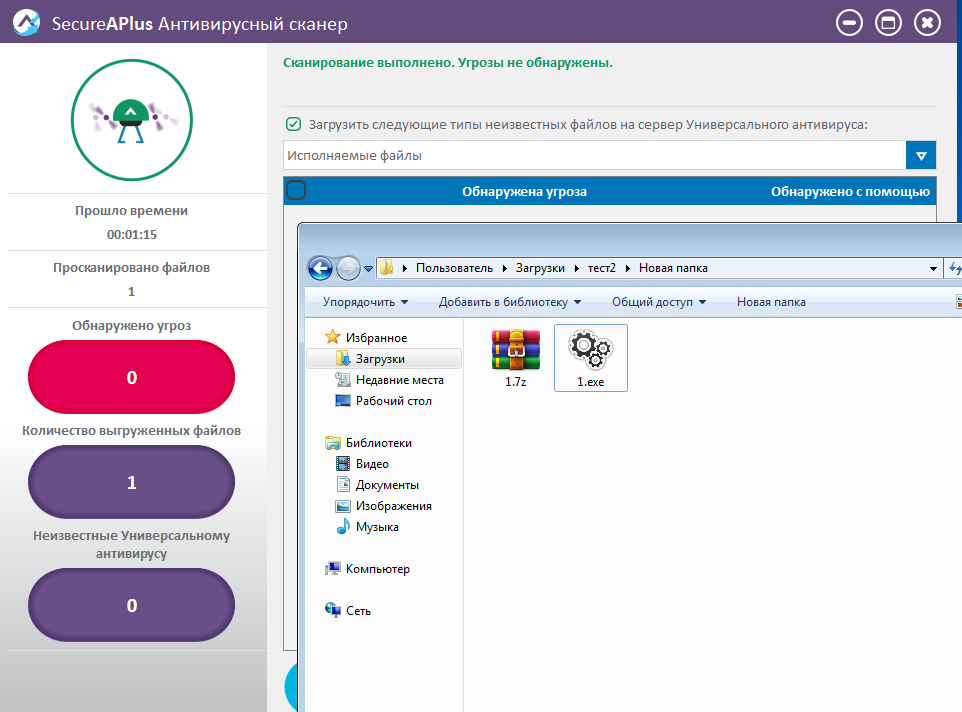
Task: Click 'Сканирование выполнено' status message
Action: tap(447, 63)
